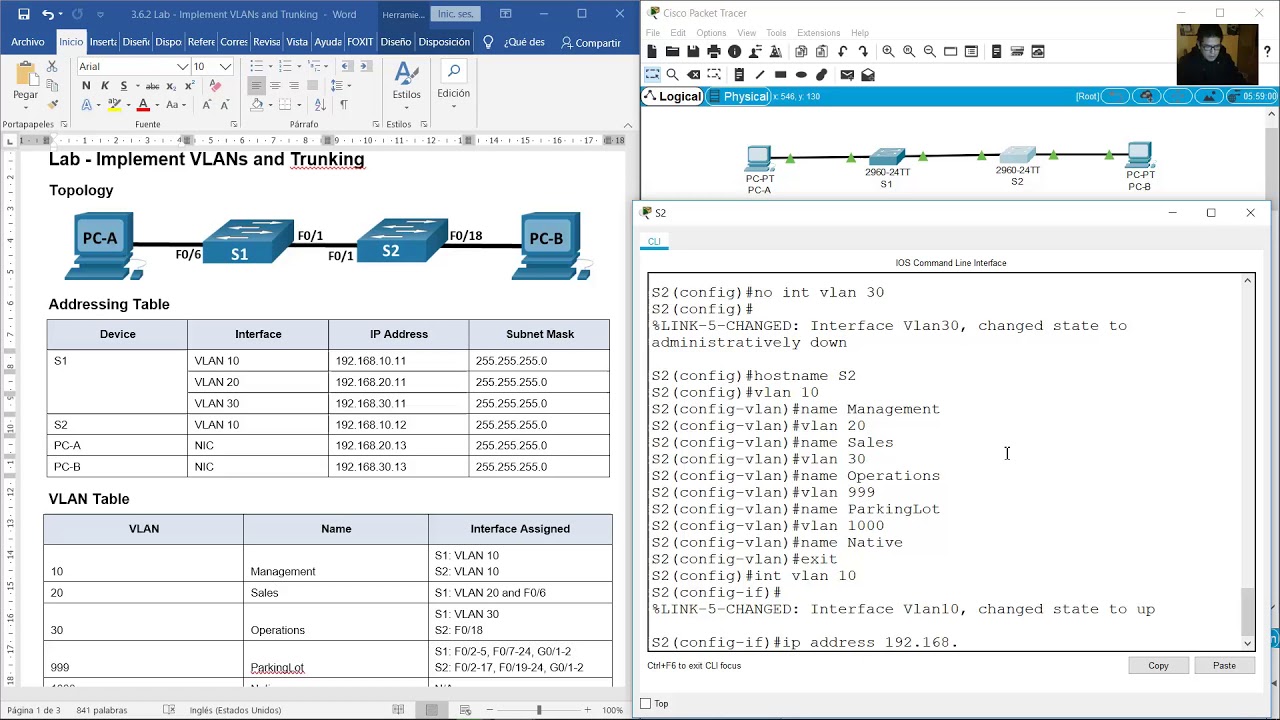
Task: Select the Delete tool in Packet Tracer
Action: click(694, 75)
